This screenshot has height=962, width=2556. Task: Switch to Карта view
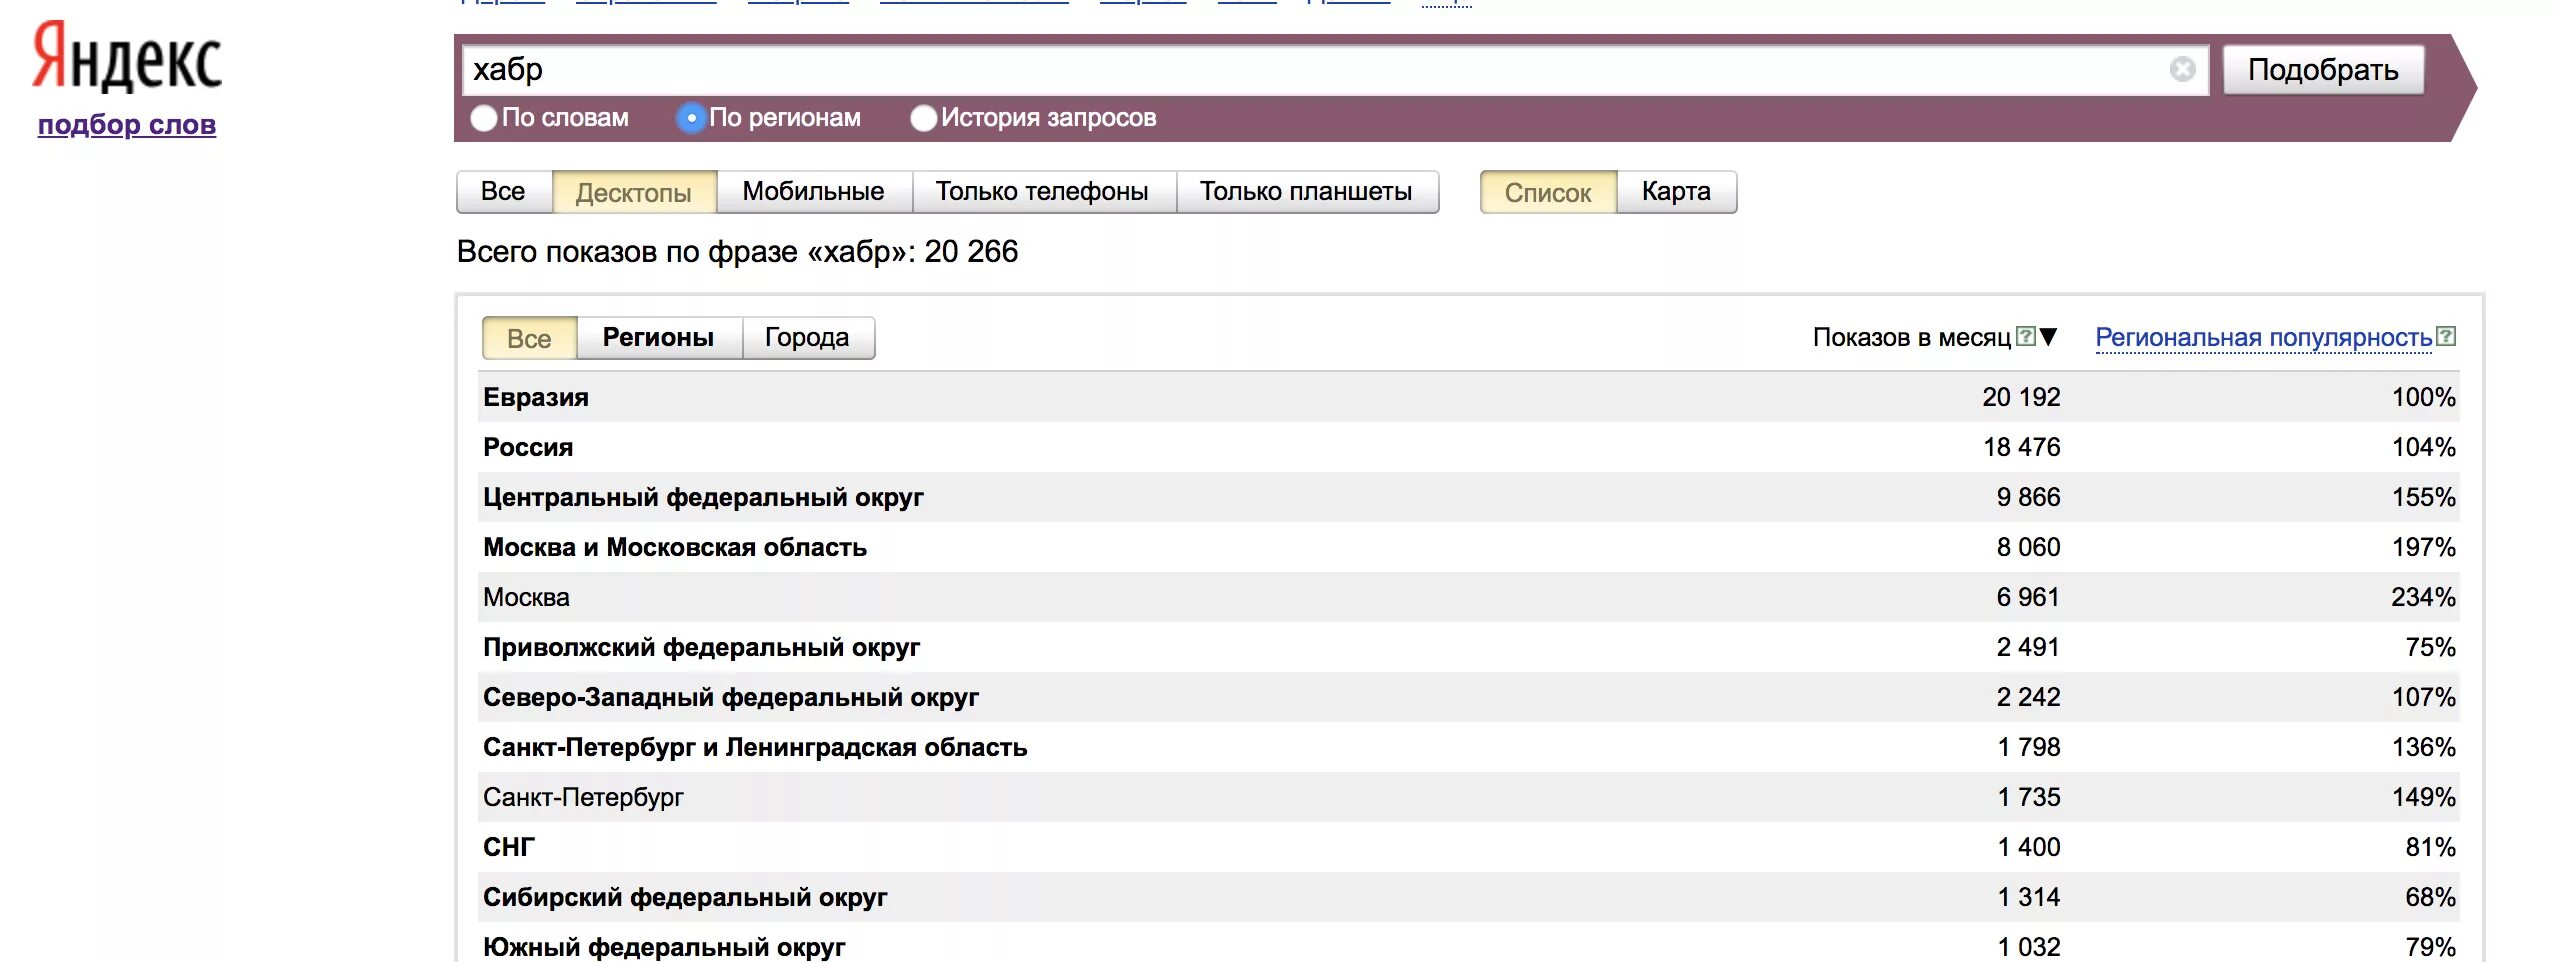[x=1676, y=192]
